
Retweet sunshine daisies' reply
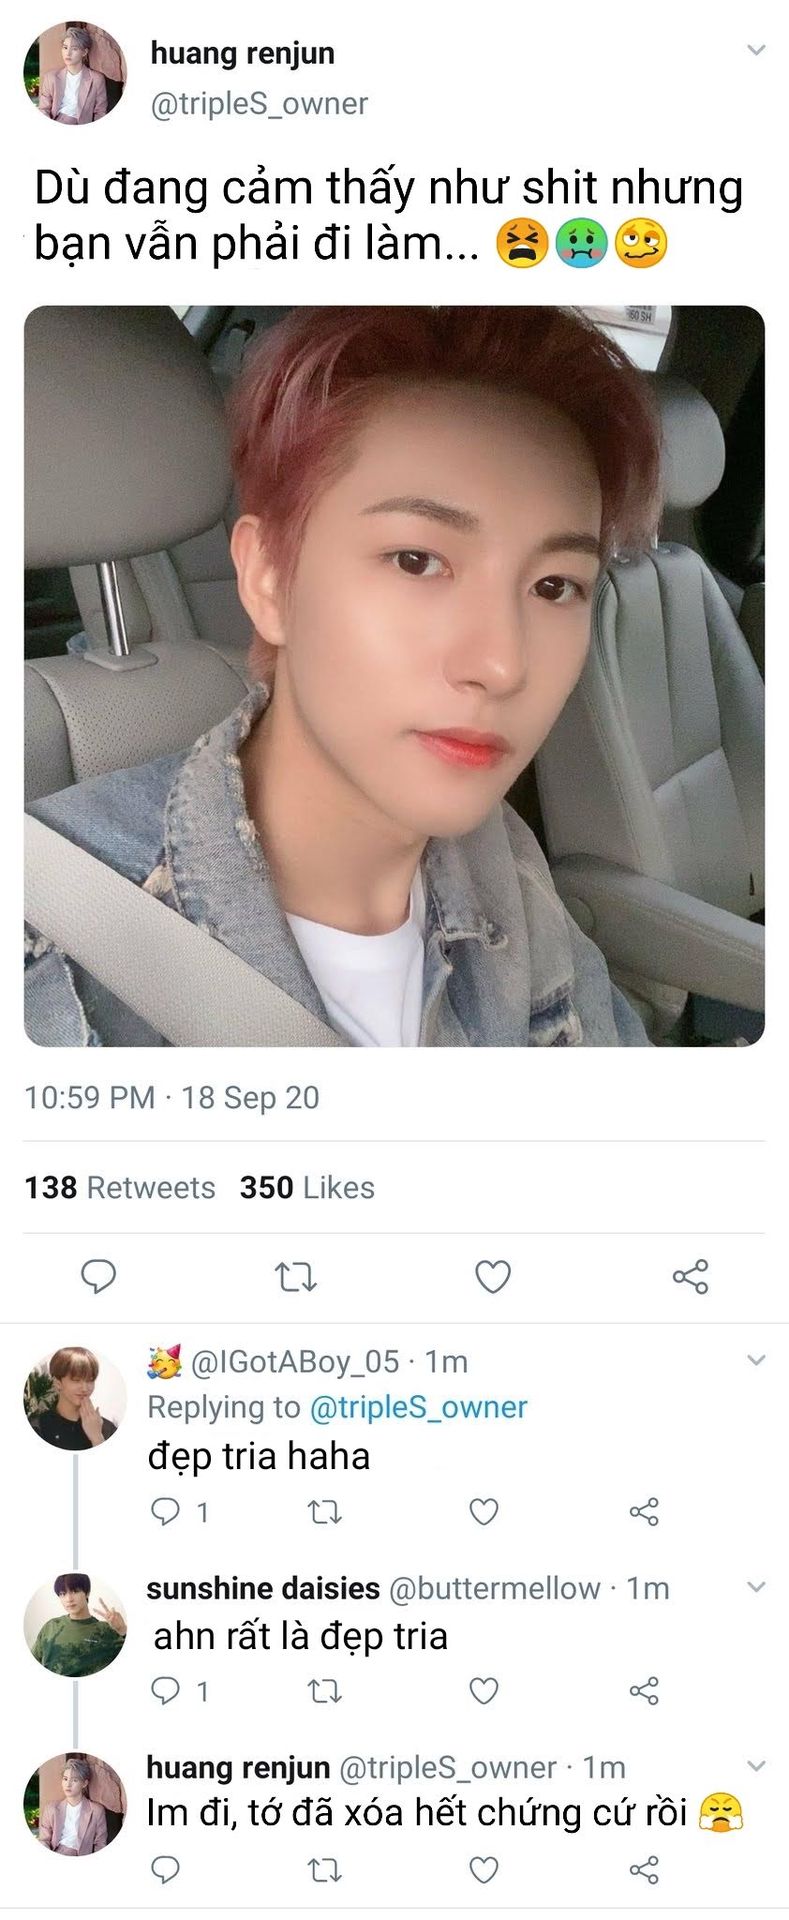[x=324, y=1691]
